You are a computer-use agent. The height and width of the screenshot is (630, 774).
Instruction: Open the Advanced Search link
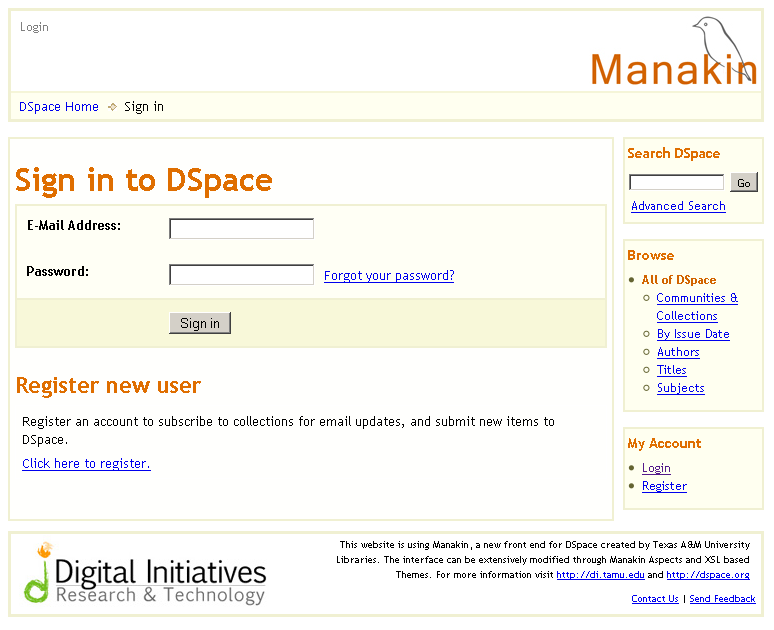[678, 206]
